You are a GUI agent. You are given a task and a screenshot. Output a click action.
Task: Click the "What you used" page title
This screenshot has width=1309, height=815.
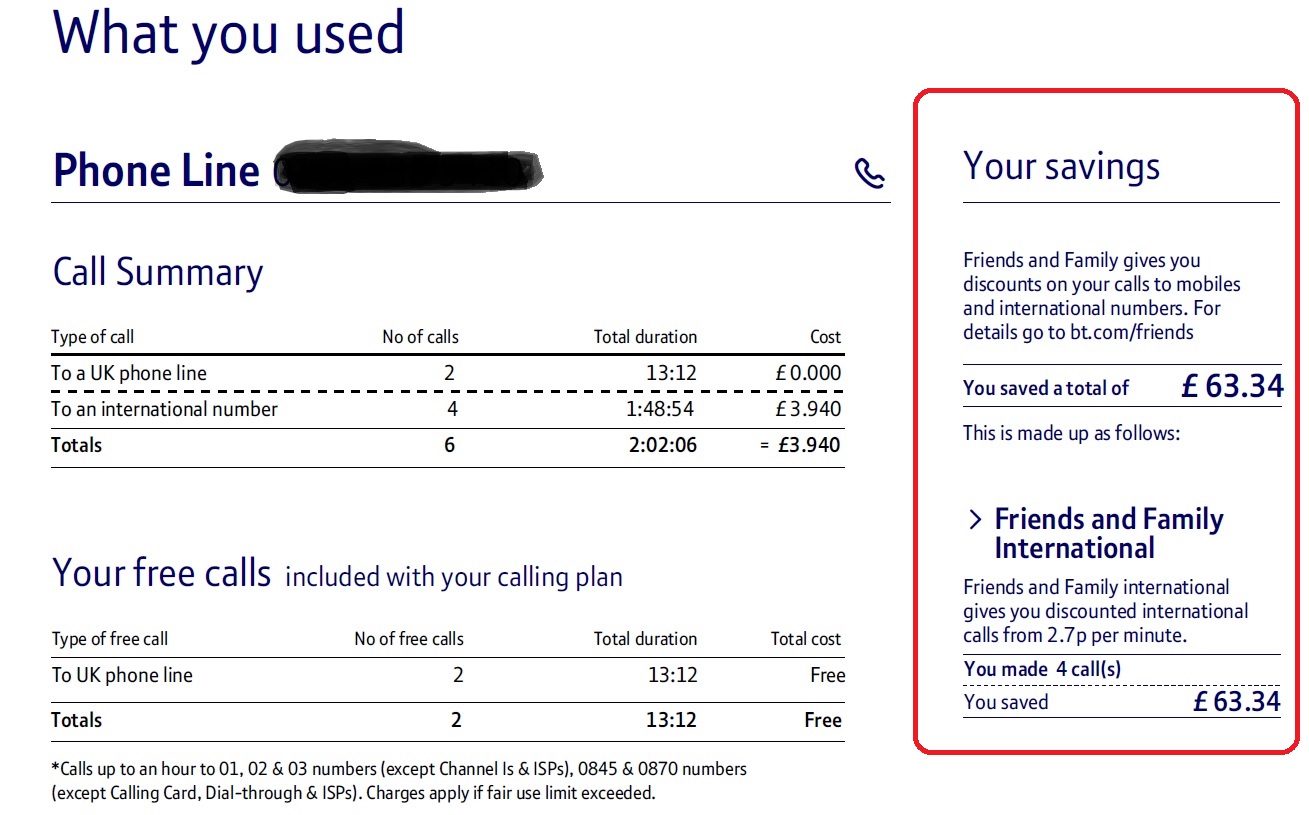coord(229,34)
